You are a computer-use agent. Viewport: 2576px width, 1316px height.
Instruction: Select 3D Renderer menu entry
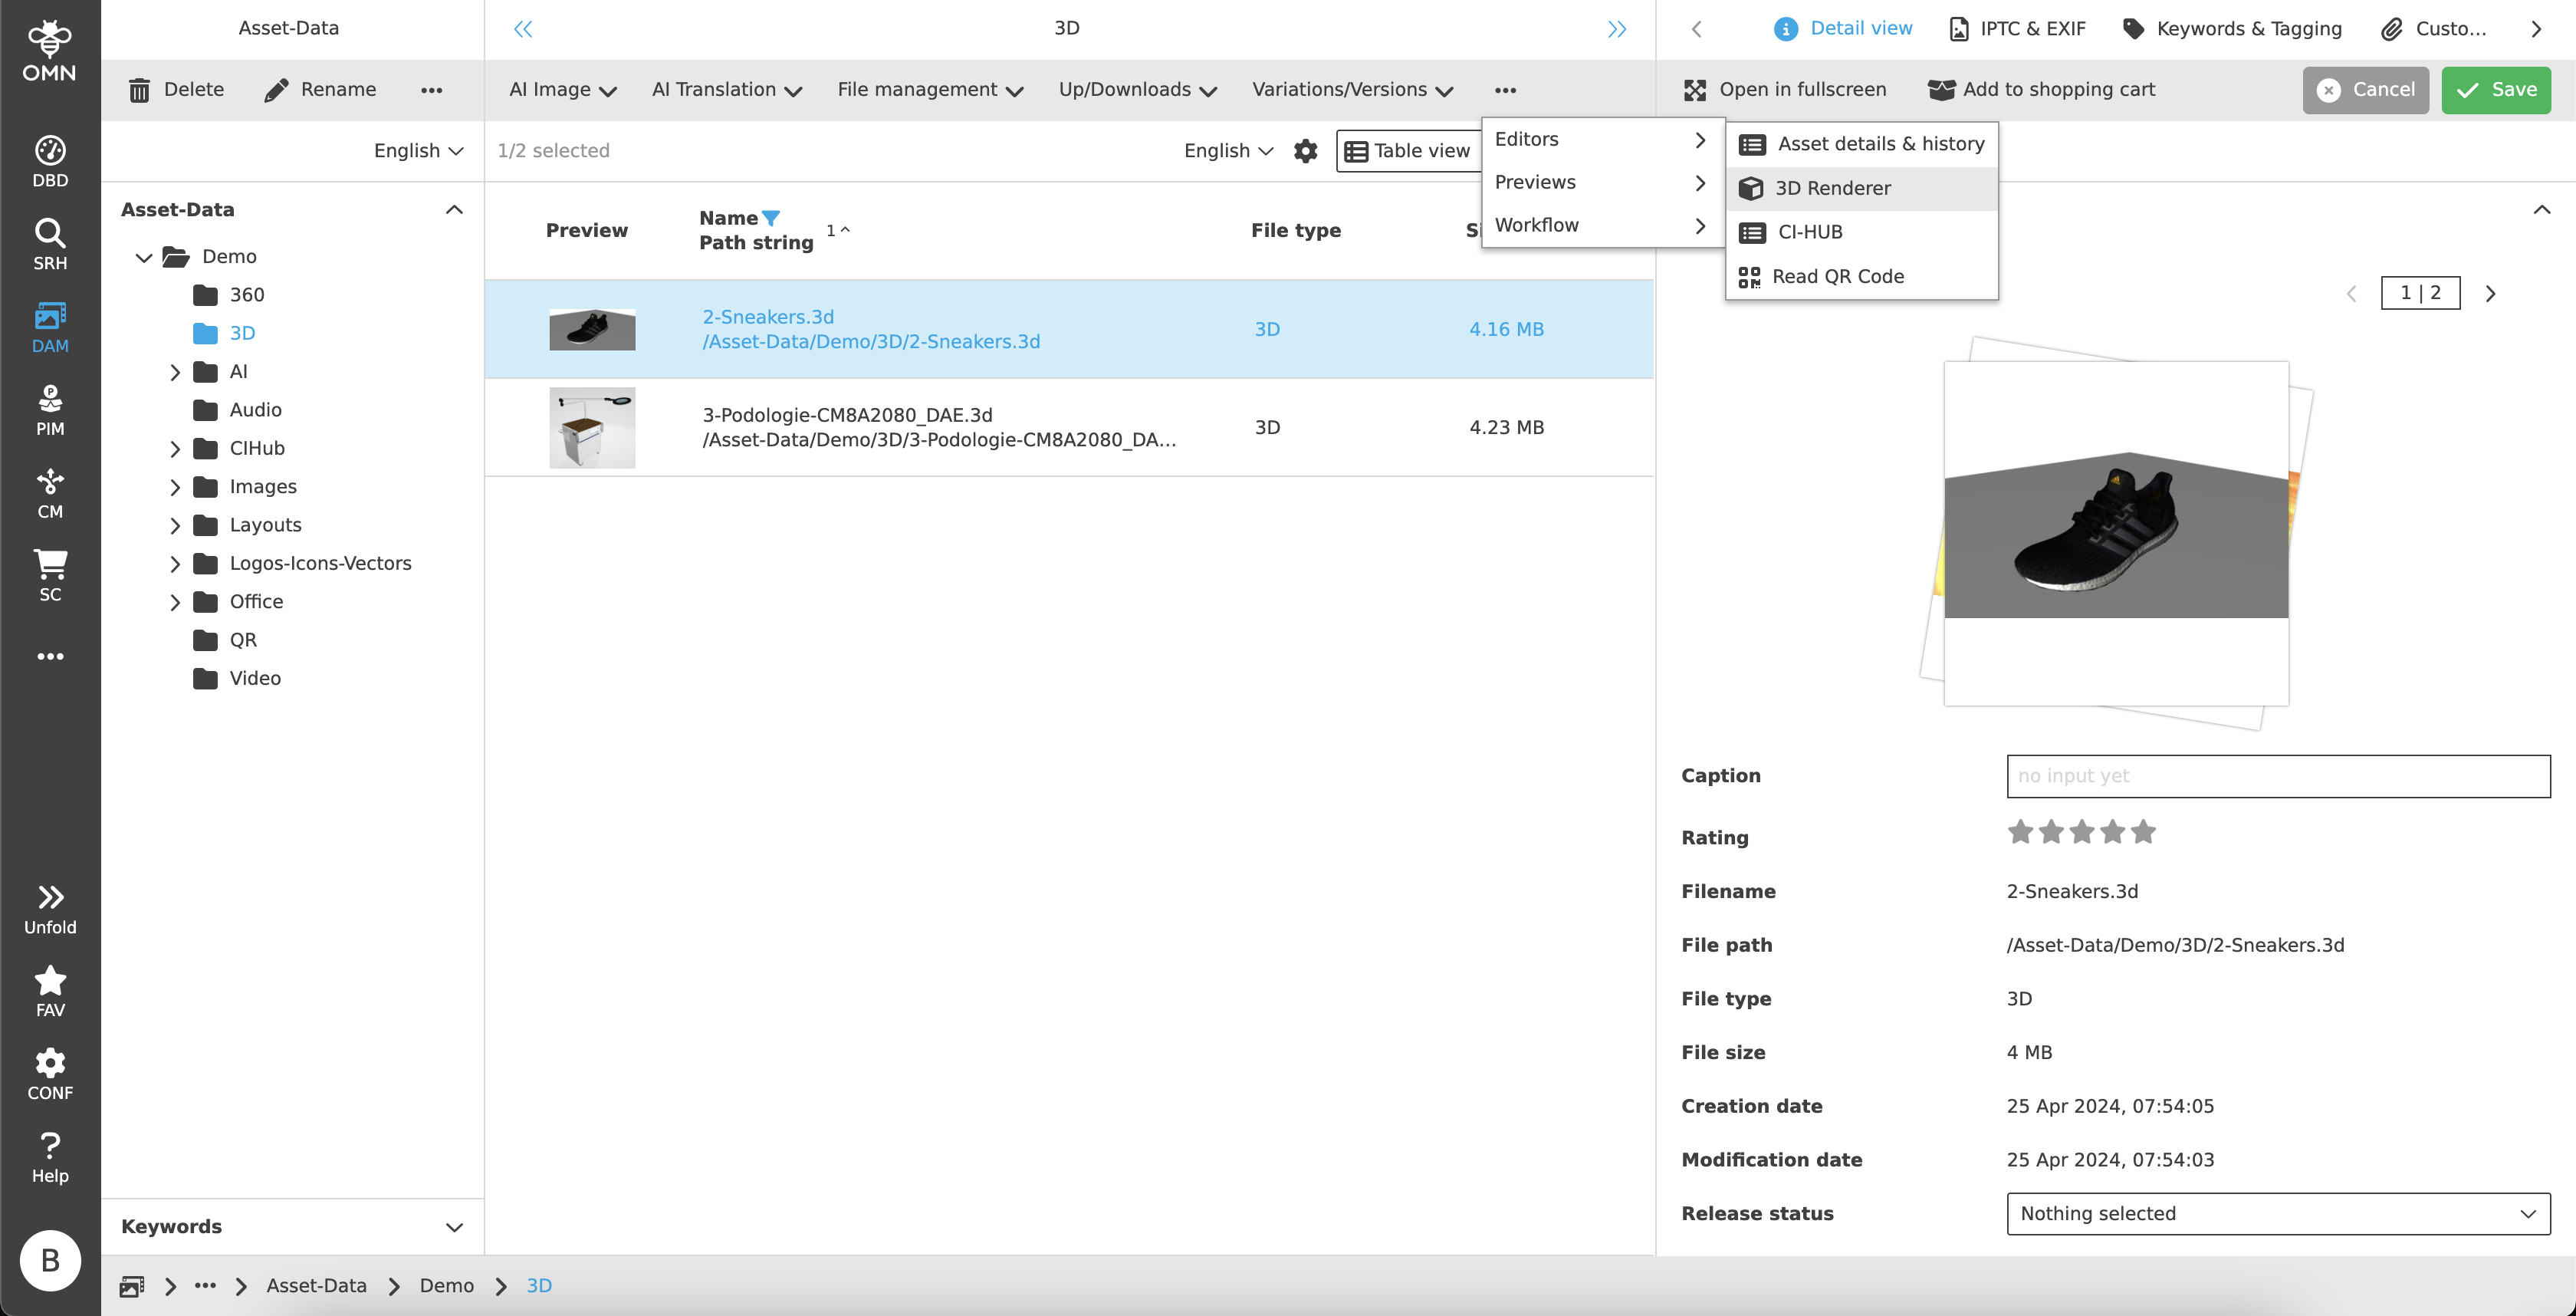tap(1832, 188)
